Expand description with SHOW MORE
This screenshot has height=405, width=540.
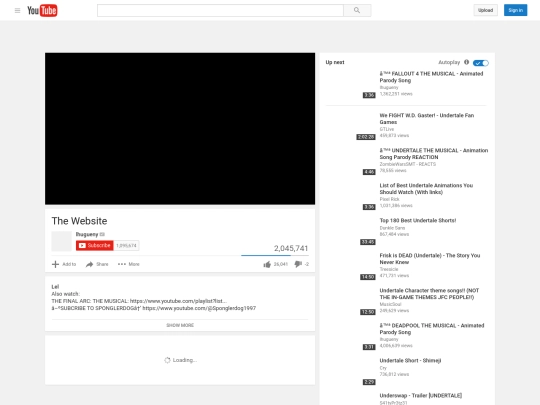180,325
